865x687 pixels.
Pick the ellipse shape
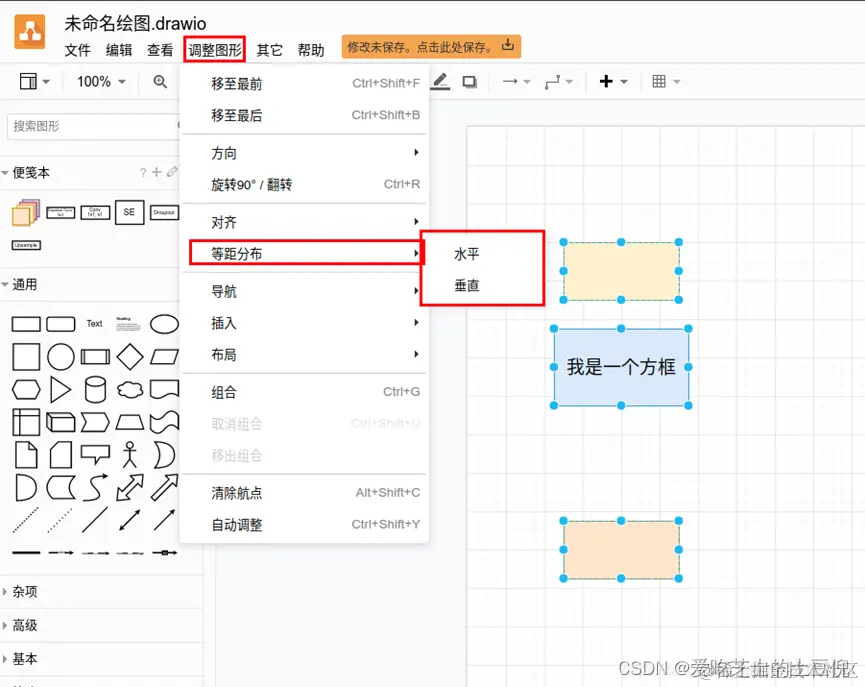tap(164, 324)
